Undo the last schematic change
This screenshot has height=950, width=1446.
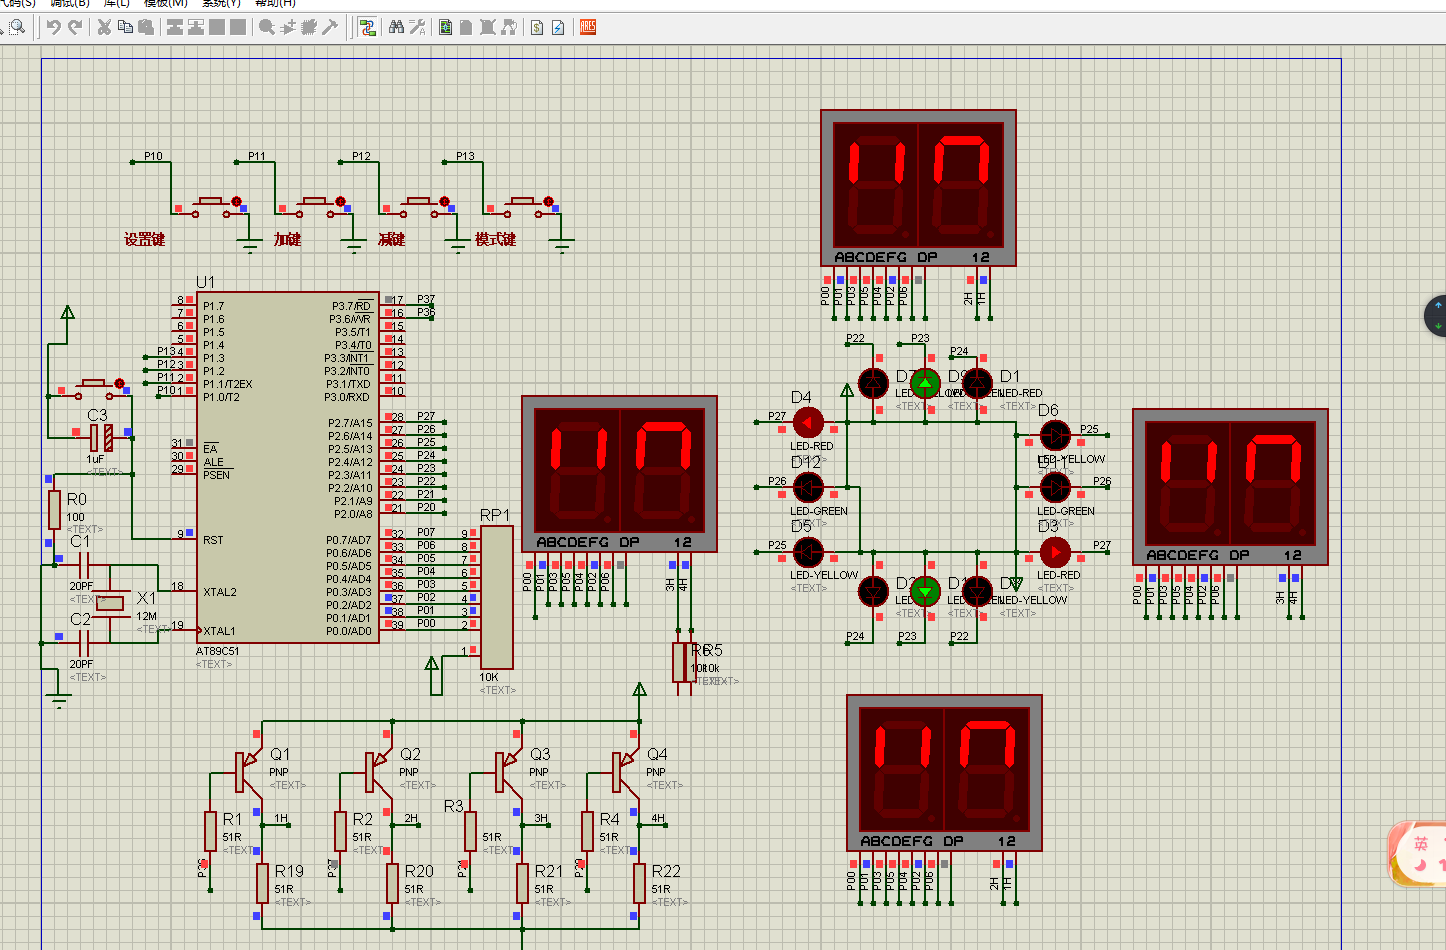[54, 27]
